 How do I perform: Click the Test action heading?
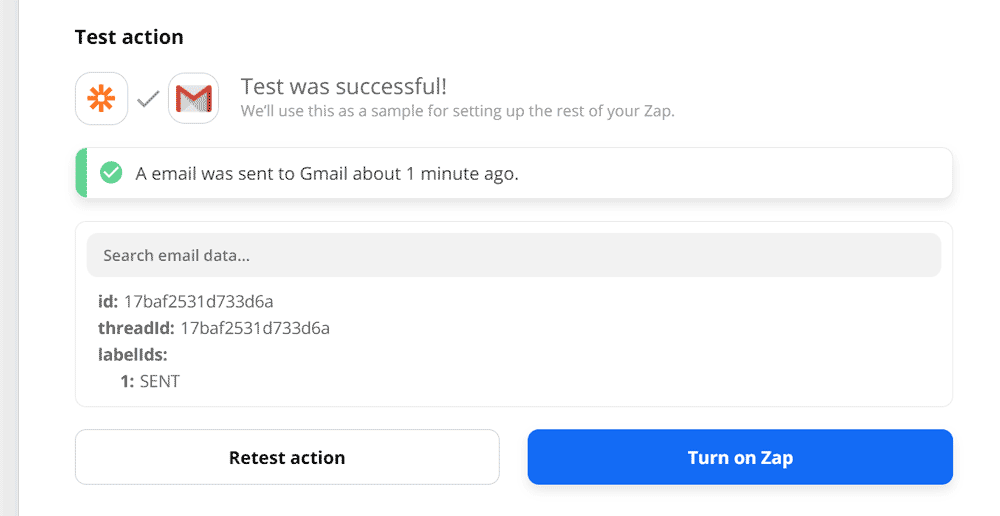pyautogui.click(x=129, y=37)
